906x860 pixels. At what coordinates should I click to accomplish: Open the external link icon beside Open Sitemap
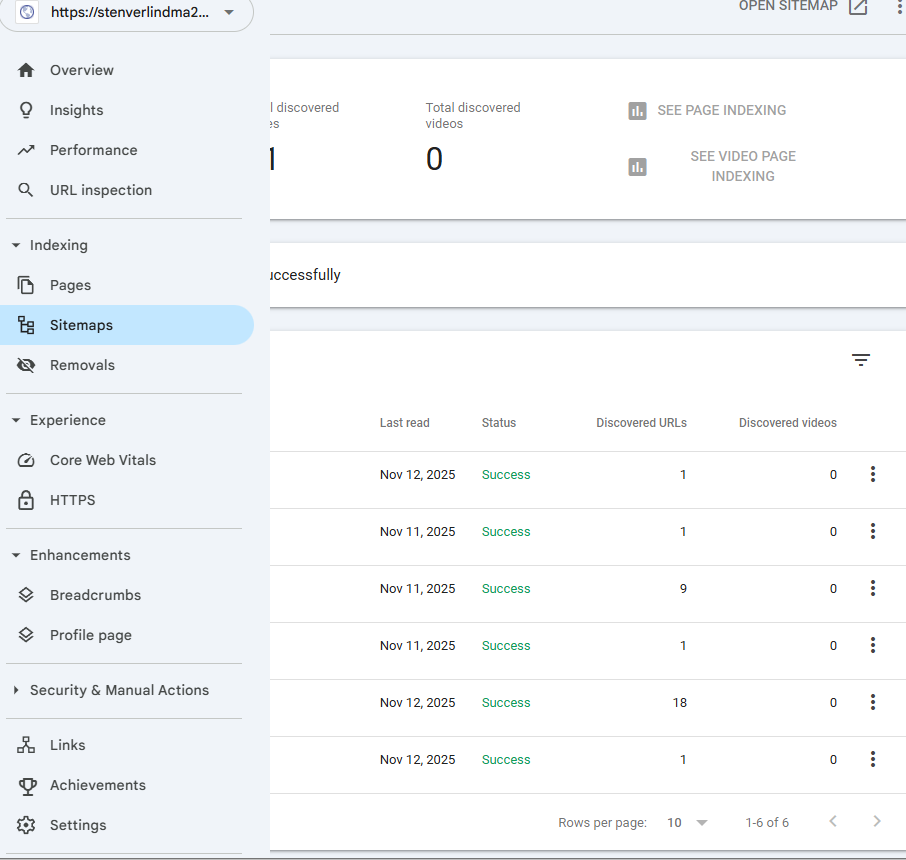858,7
